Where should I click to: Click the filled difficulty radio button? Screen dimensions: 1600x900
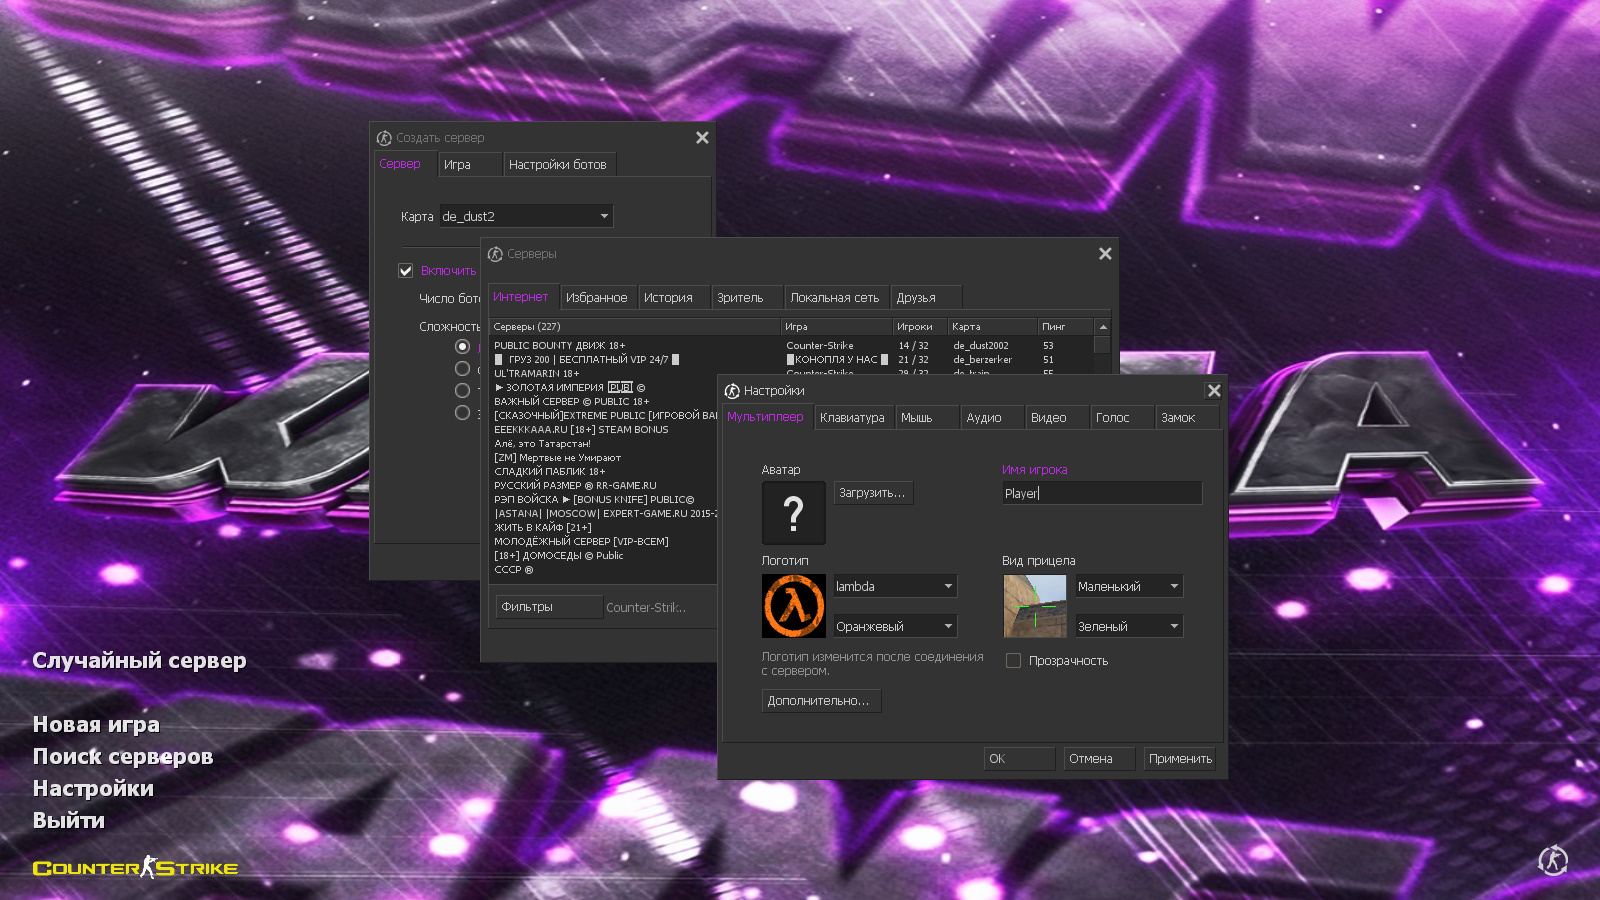(x=462, y=346)
